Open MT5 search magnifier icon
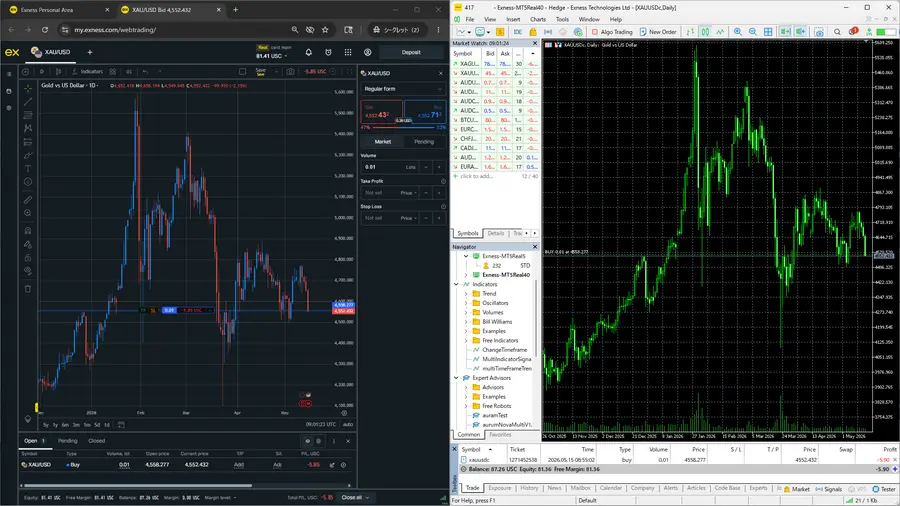900x506 pixels. [x=837, y=32]
